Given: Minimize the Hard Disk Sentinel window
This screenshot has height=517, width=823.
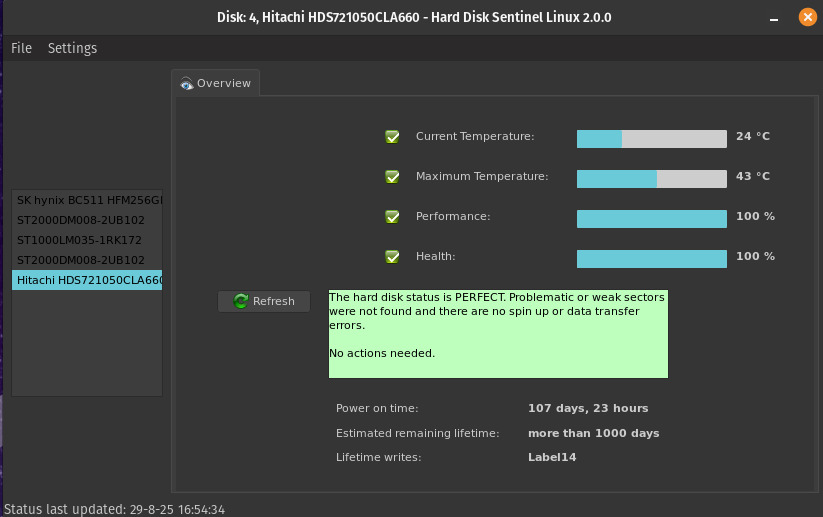Looking at the screenshot, I should pyautogui.click(x=776, y=17).
